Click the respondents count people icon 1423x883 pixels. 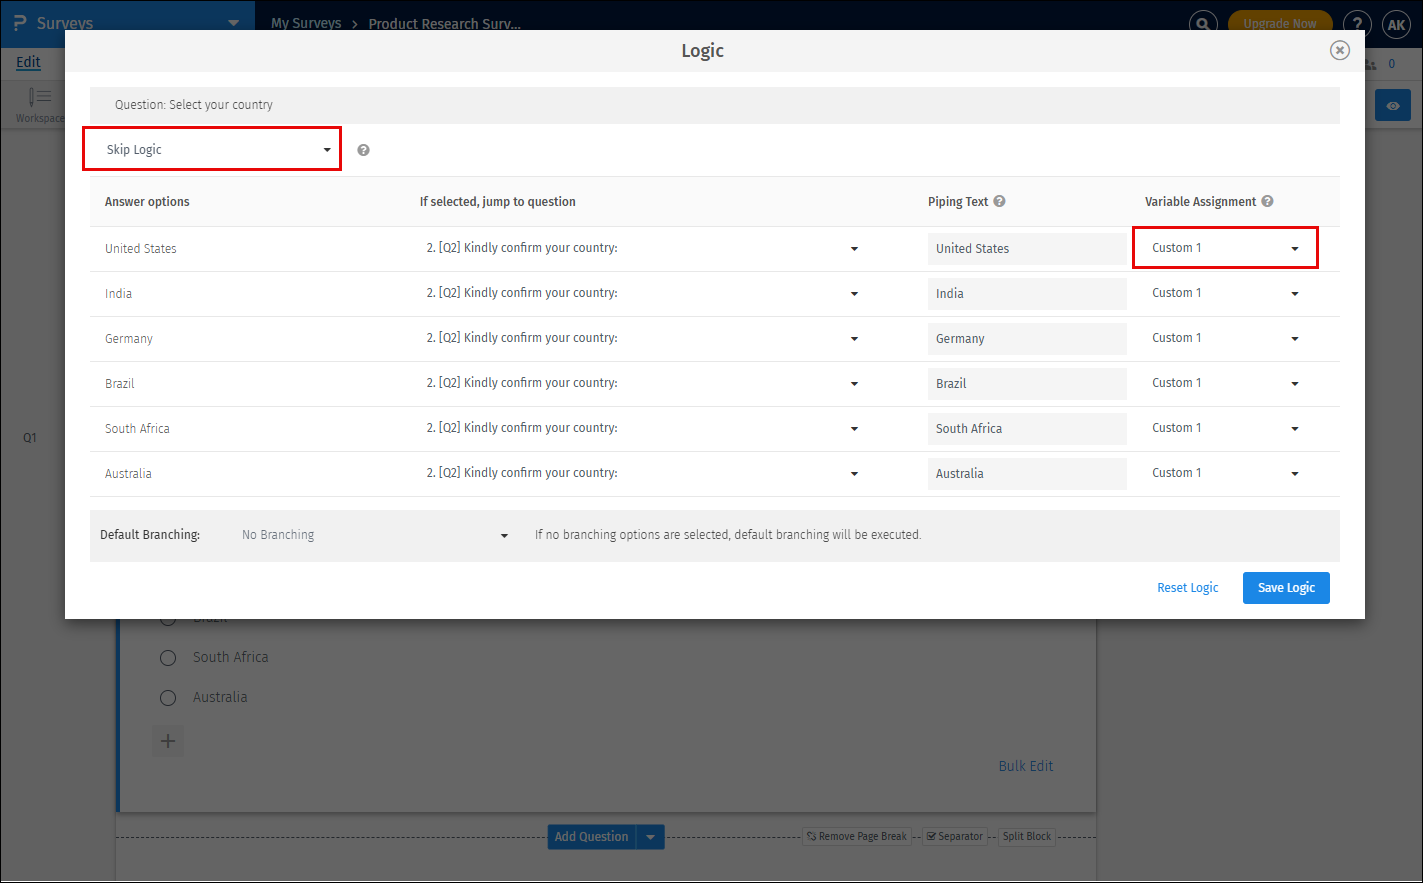point(1369,62)
